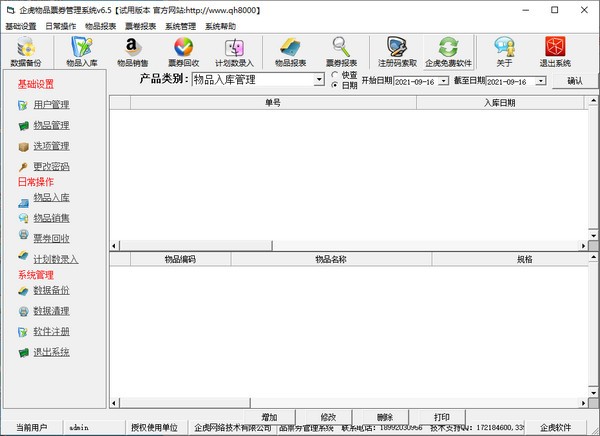Open the 系统帮助 menu

(x=220, y=26)
